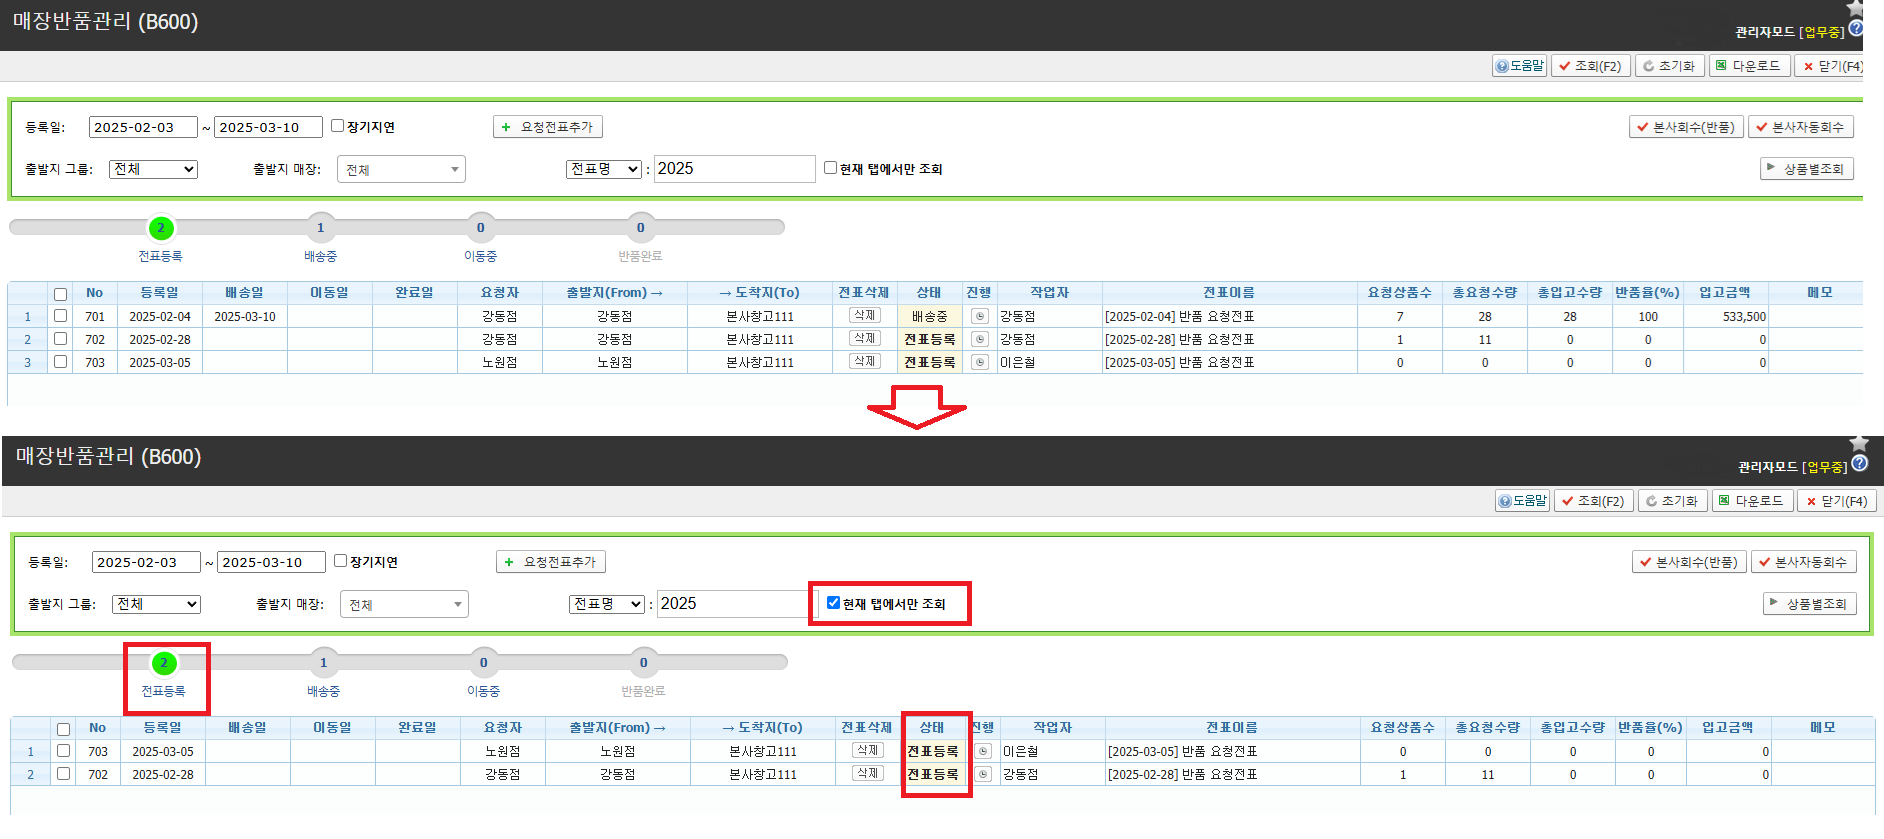Click the progress icon in row 701
The width and height of the screenshot is (1884, 839).
point(979,316)
